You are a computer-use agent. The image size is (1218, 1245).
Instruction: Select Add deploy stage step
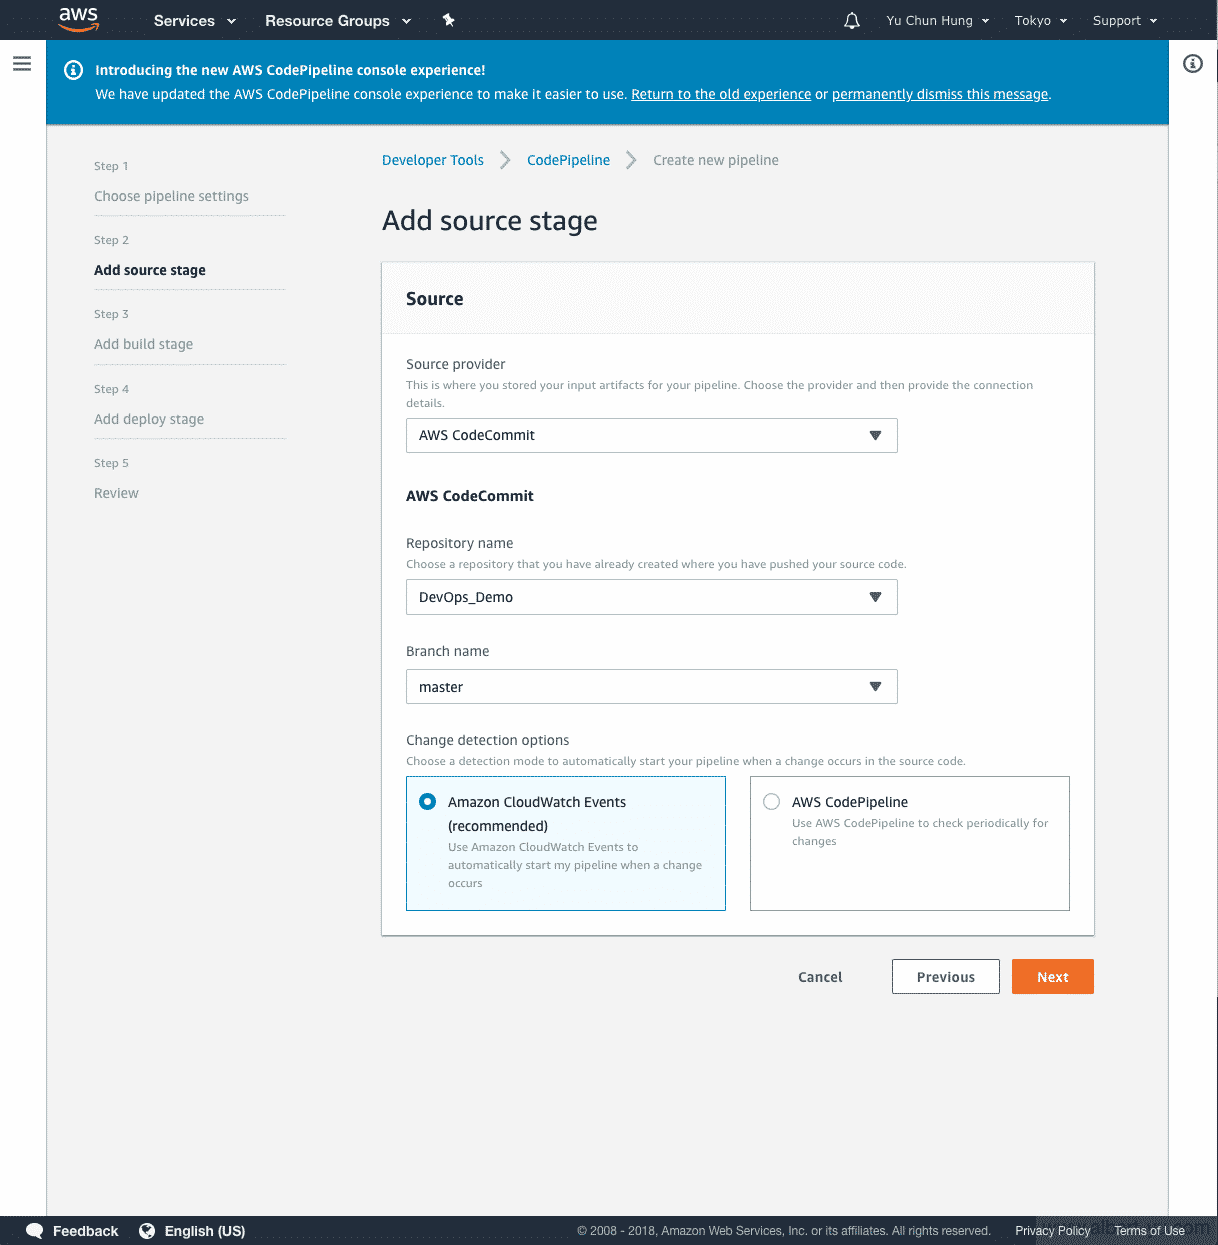click(x=149, y=419)
